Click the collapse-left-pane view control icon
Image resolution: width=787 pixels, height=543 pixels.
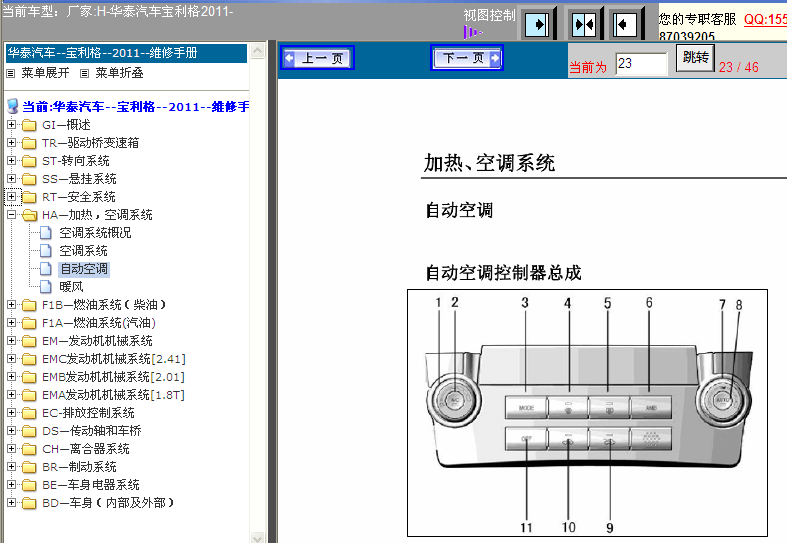(x=624, y=24)
